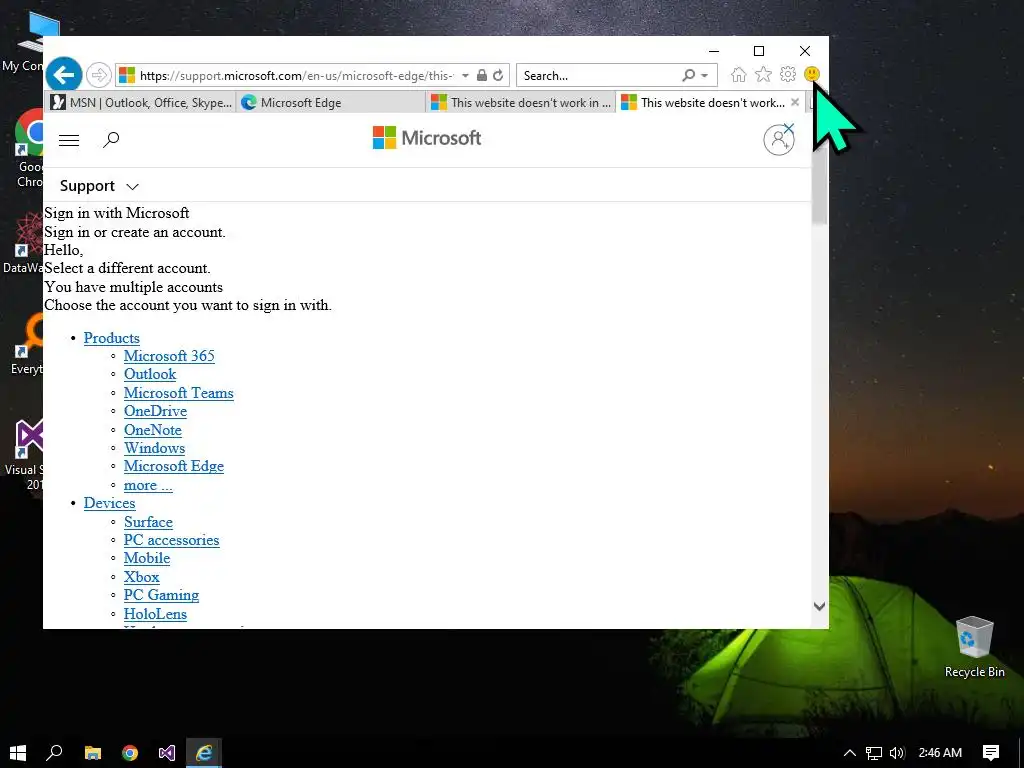
Task: Open the Microsoft Teams link
Action: tap(179, 392)
